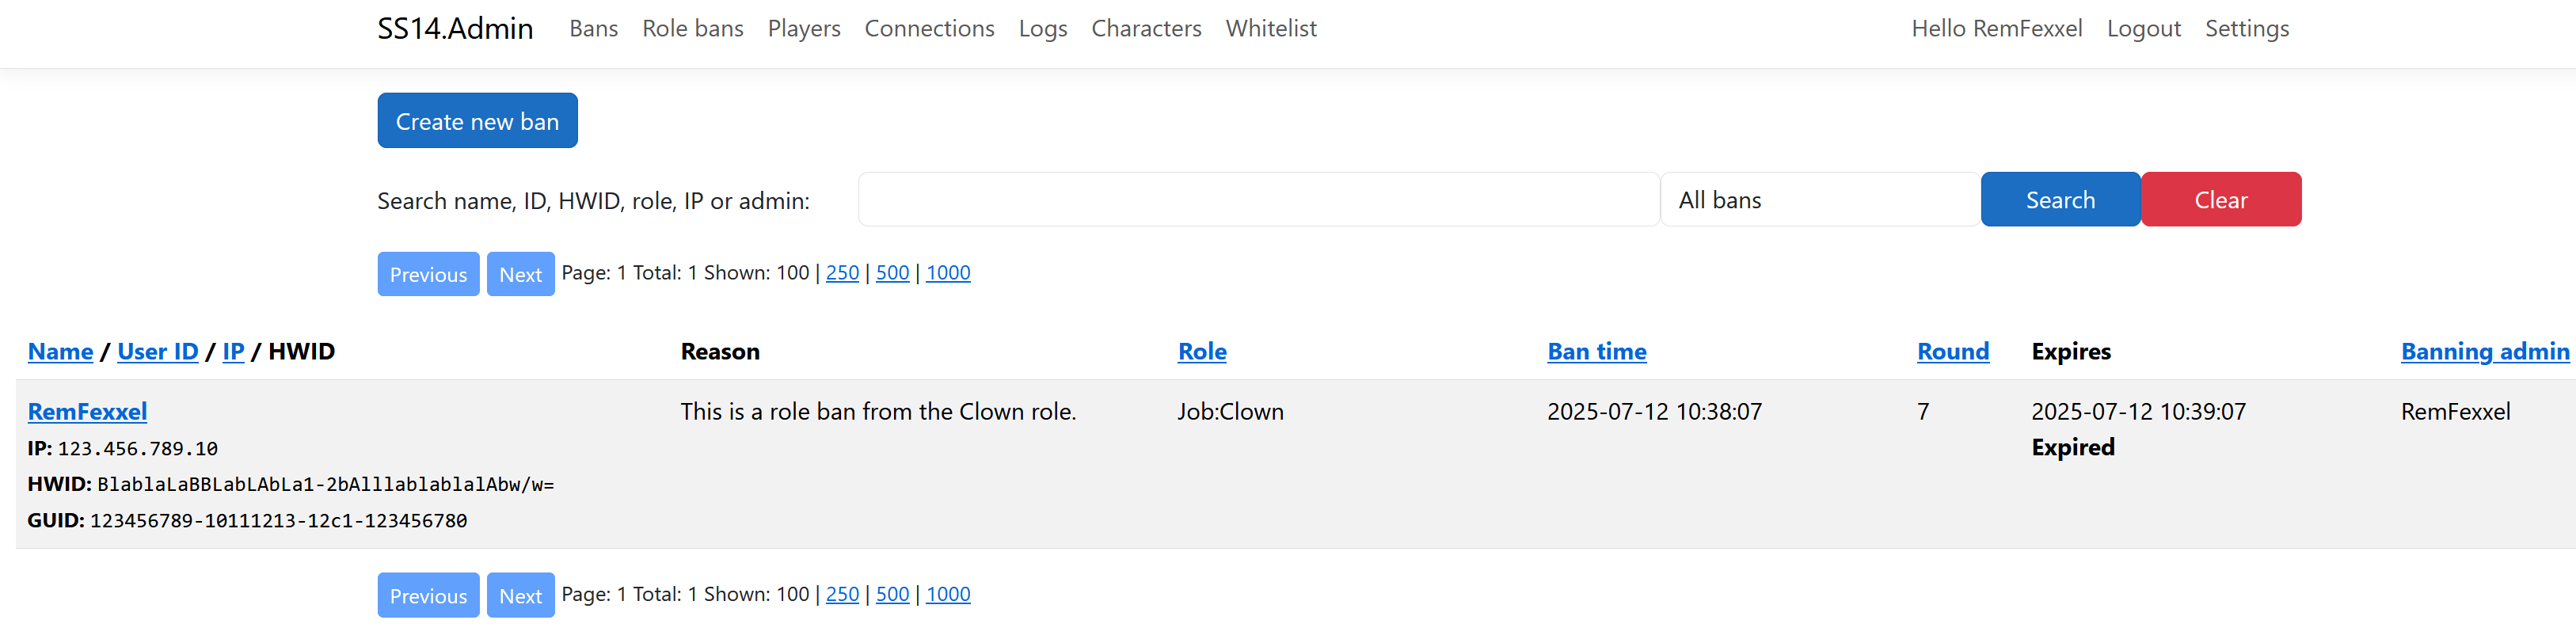Open Settings in the navbar
Viewport: 2576px width, 639px height.
click(2246, 28)
